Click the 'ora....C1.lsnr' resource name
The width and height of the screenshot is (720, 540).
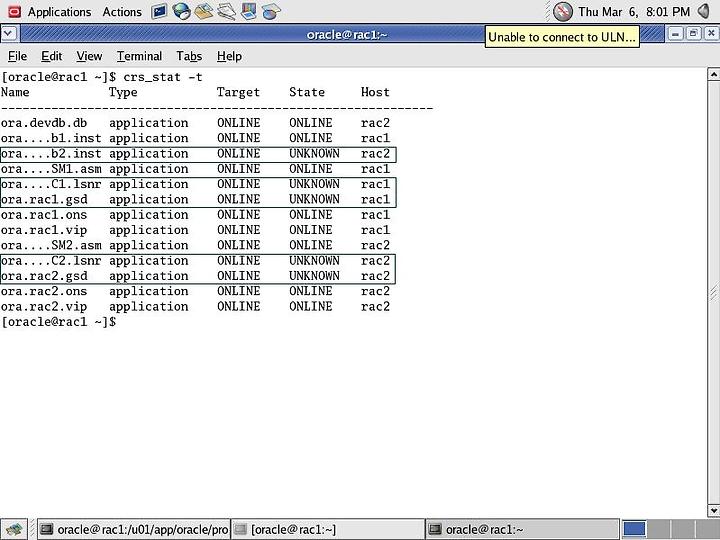[x=51, y=184]
